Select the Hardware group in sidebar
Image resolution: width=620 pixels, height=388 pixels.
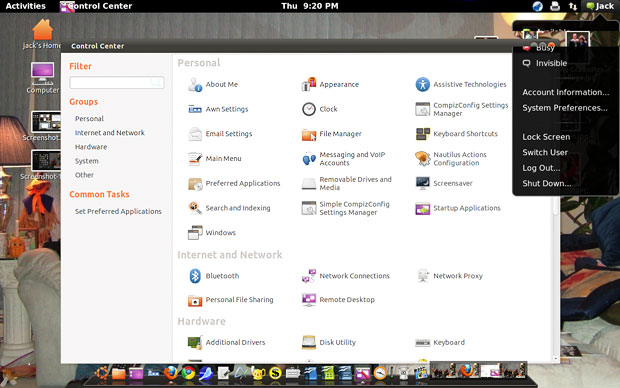[x=91, y=147]
